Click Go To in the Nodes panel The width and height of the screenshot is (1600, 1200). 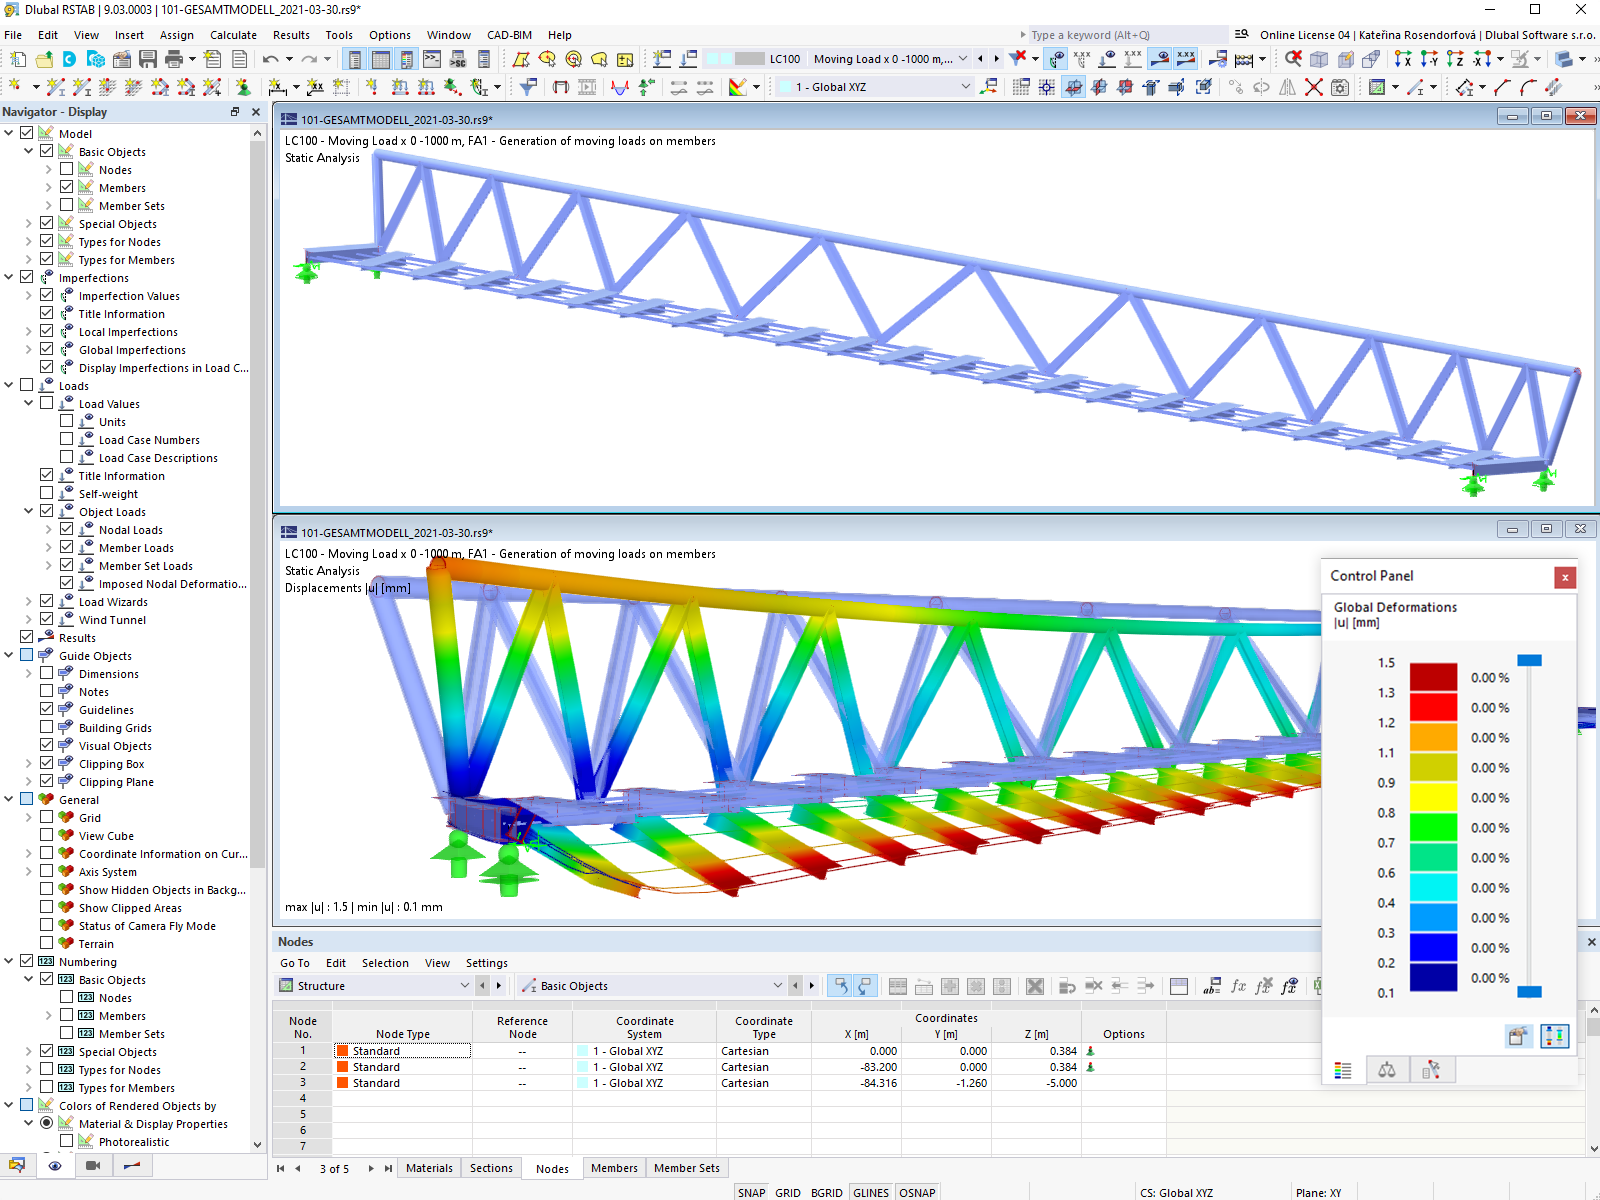(295, 963)
